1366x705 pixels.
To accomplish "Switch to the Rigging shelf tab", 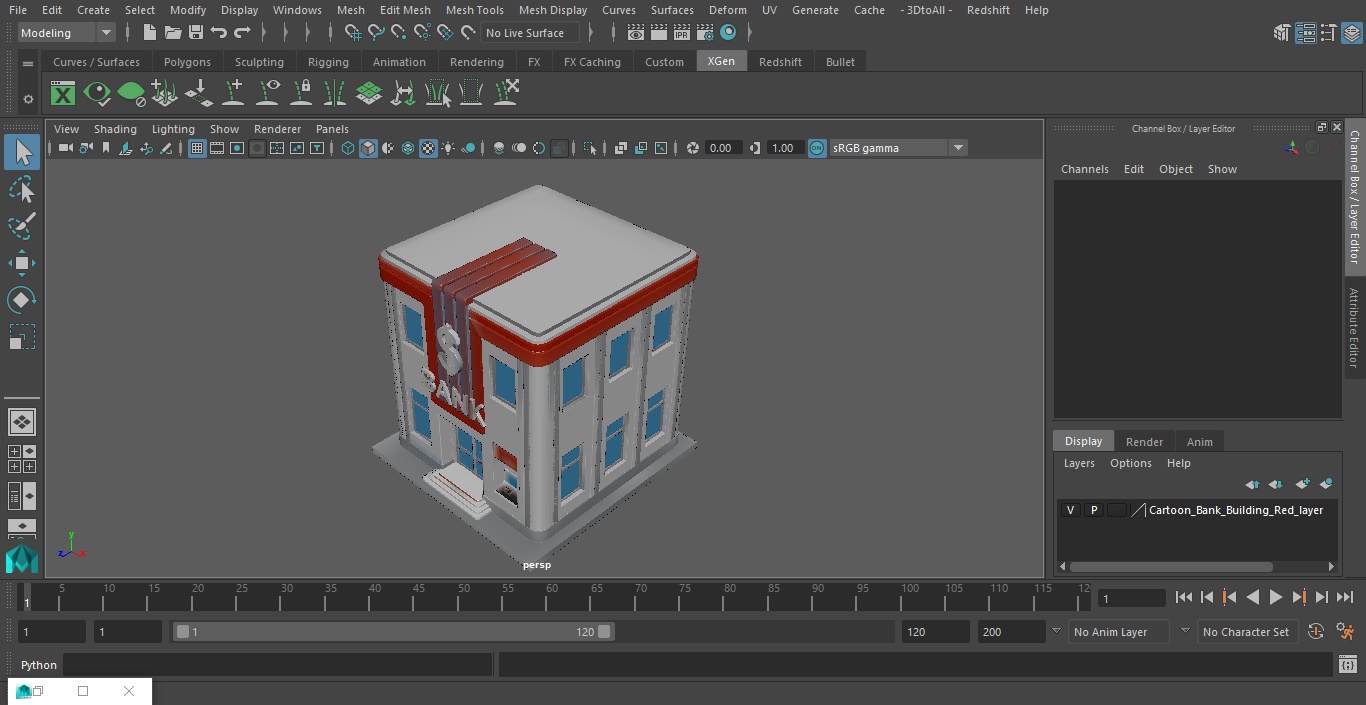I will pos(328,62).
